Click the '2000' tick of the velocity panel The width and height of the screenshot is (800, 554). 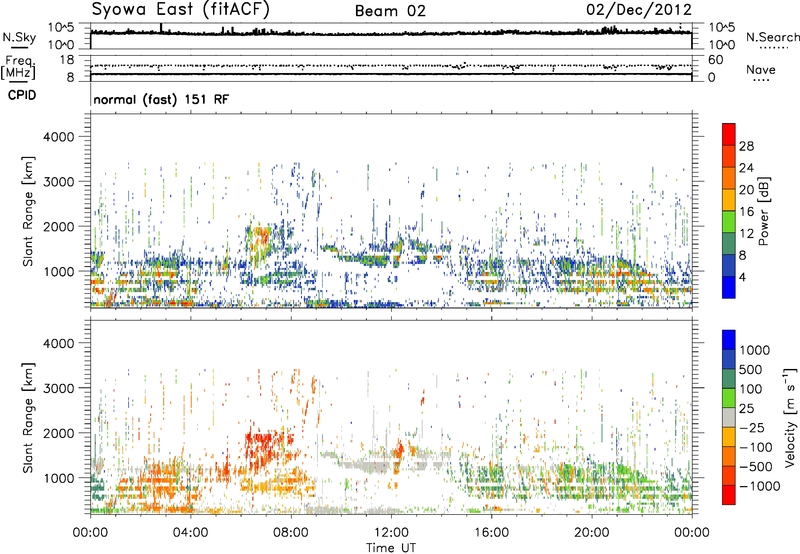click(x=59, y=433)
